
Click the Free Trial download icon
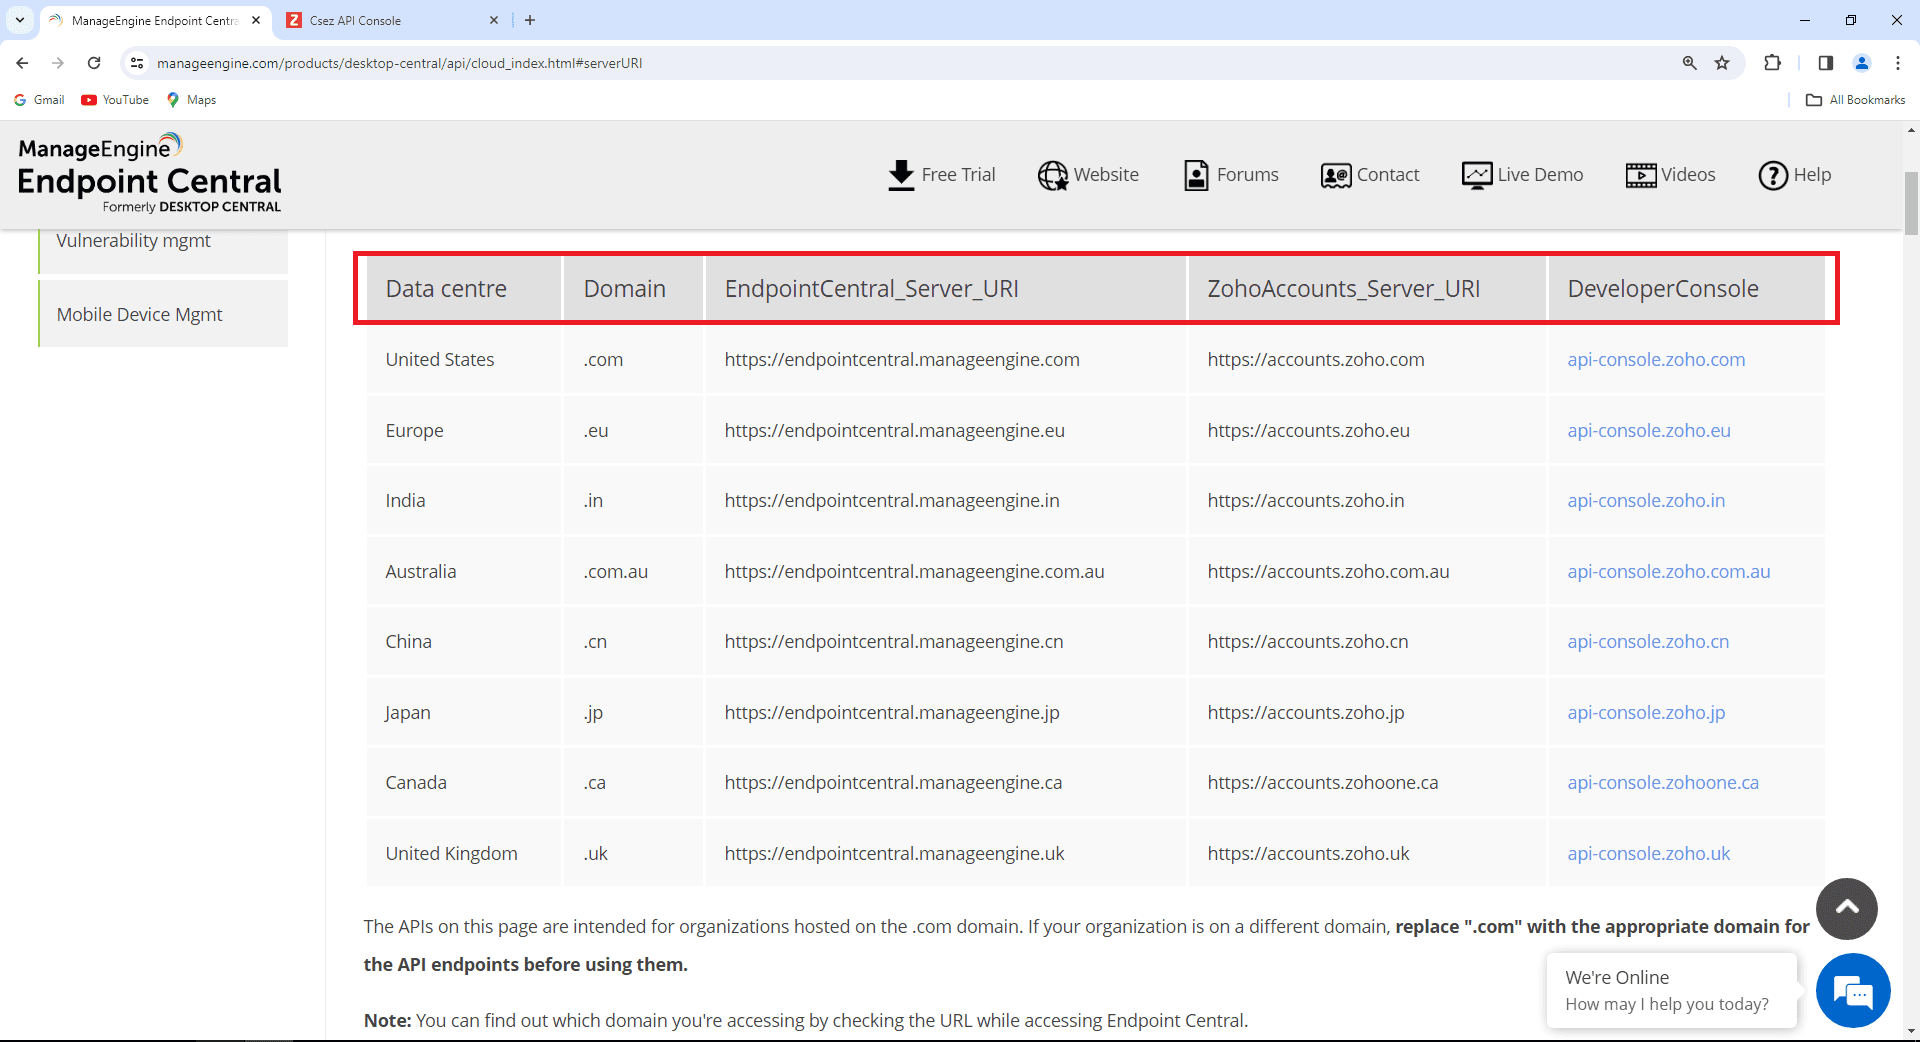click(x=901, y=175)
